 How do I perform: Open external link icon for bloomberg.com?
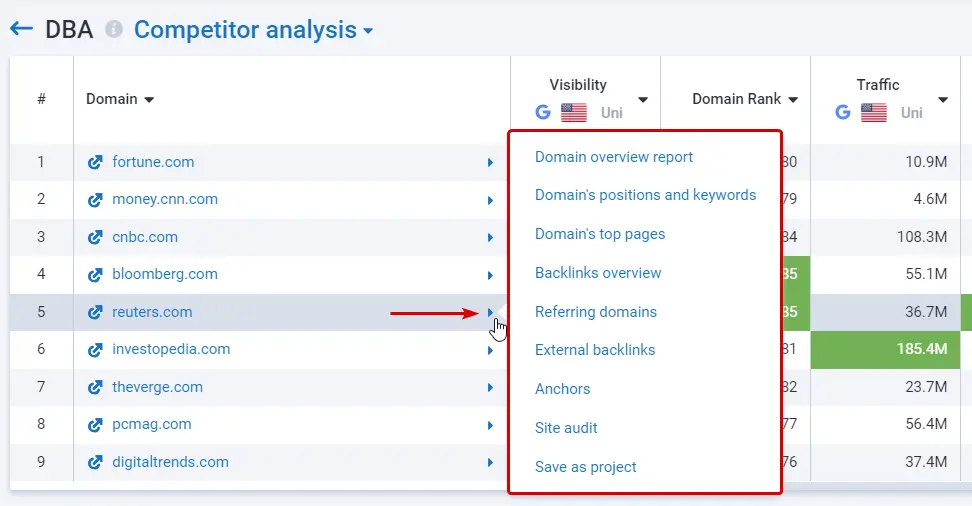point(95,275)
